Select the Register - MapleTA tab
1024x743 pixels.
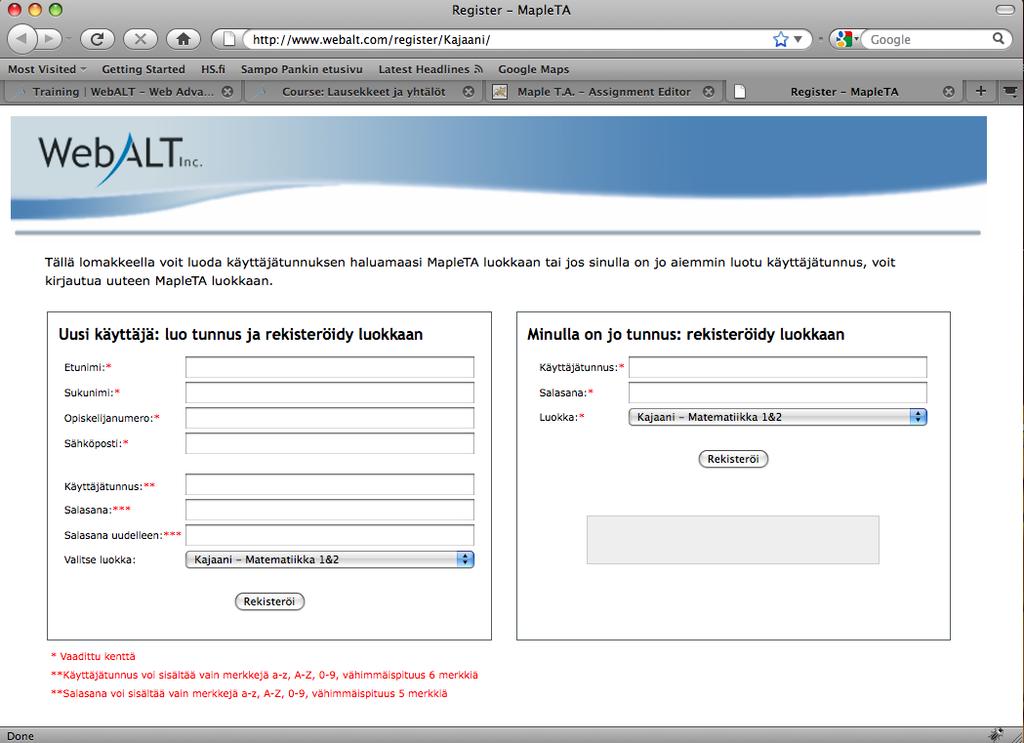(x=844, y=92)
